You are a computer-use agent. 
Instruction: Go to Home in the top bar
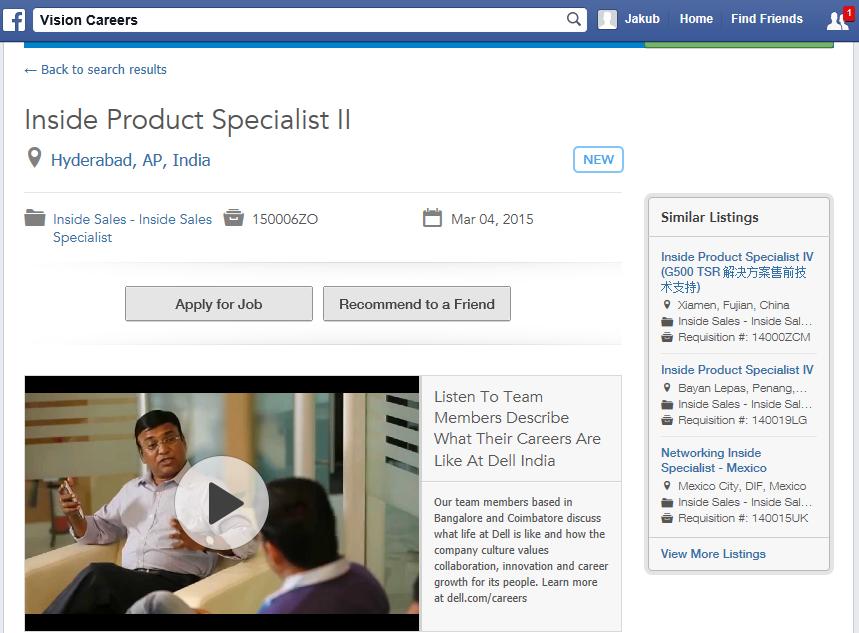696,19
